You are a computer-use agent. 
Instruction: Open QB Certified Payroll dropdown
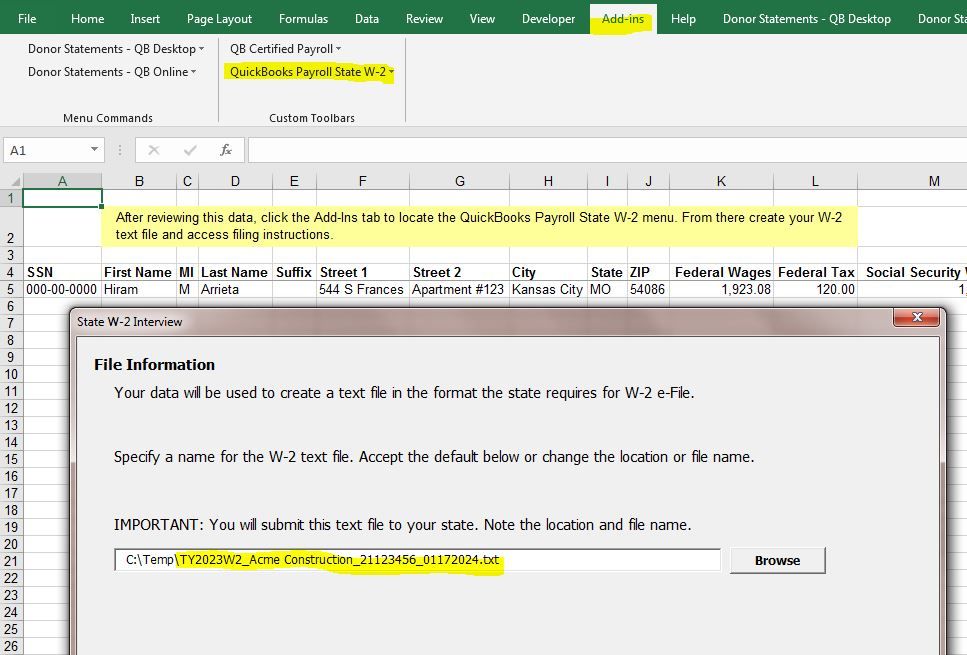(x=286, y=49)
